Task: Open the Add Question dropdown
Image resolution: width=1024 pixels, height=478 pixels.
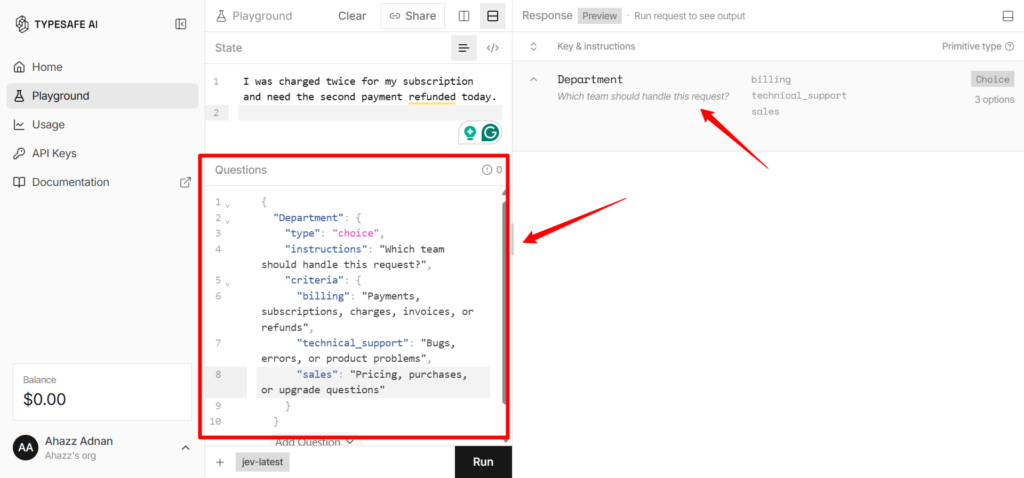Action: tap(315, 442)
